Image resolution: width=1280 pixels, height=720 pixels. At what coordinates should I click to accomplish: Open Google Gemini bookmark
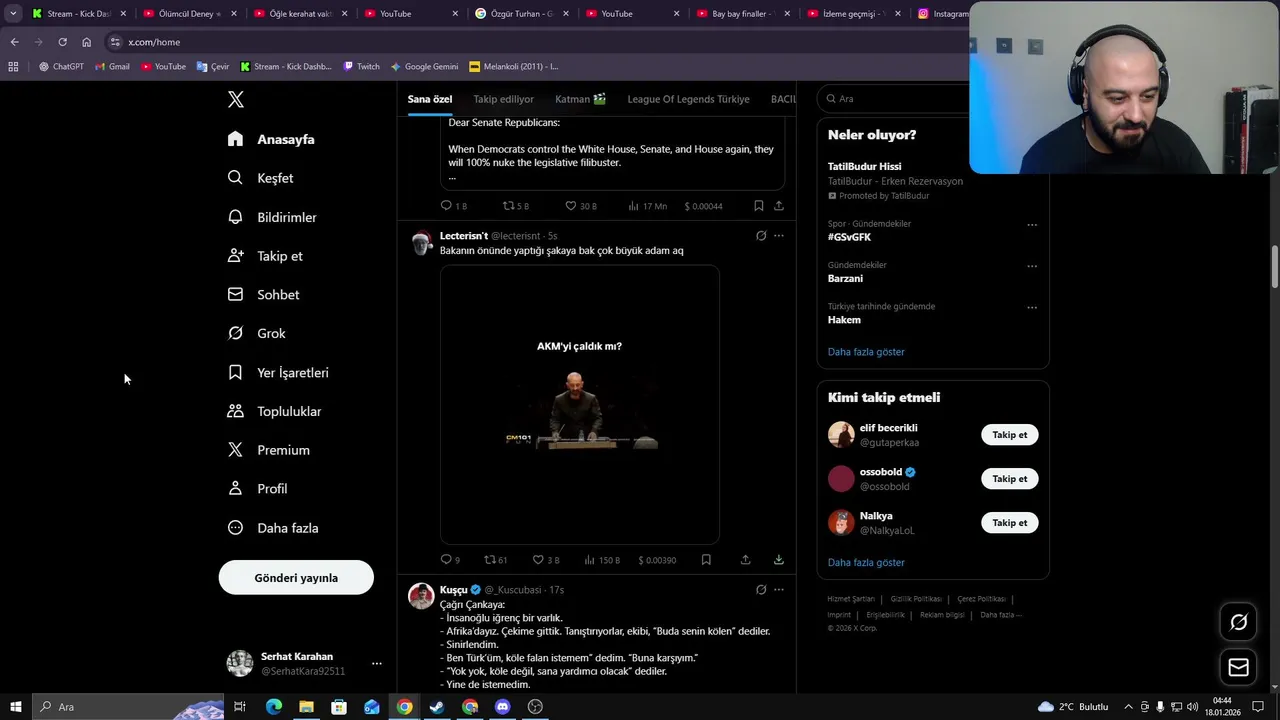(424, 67)
